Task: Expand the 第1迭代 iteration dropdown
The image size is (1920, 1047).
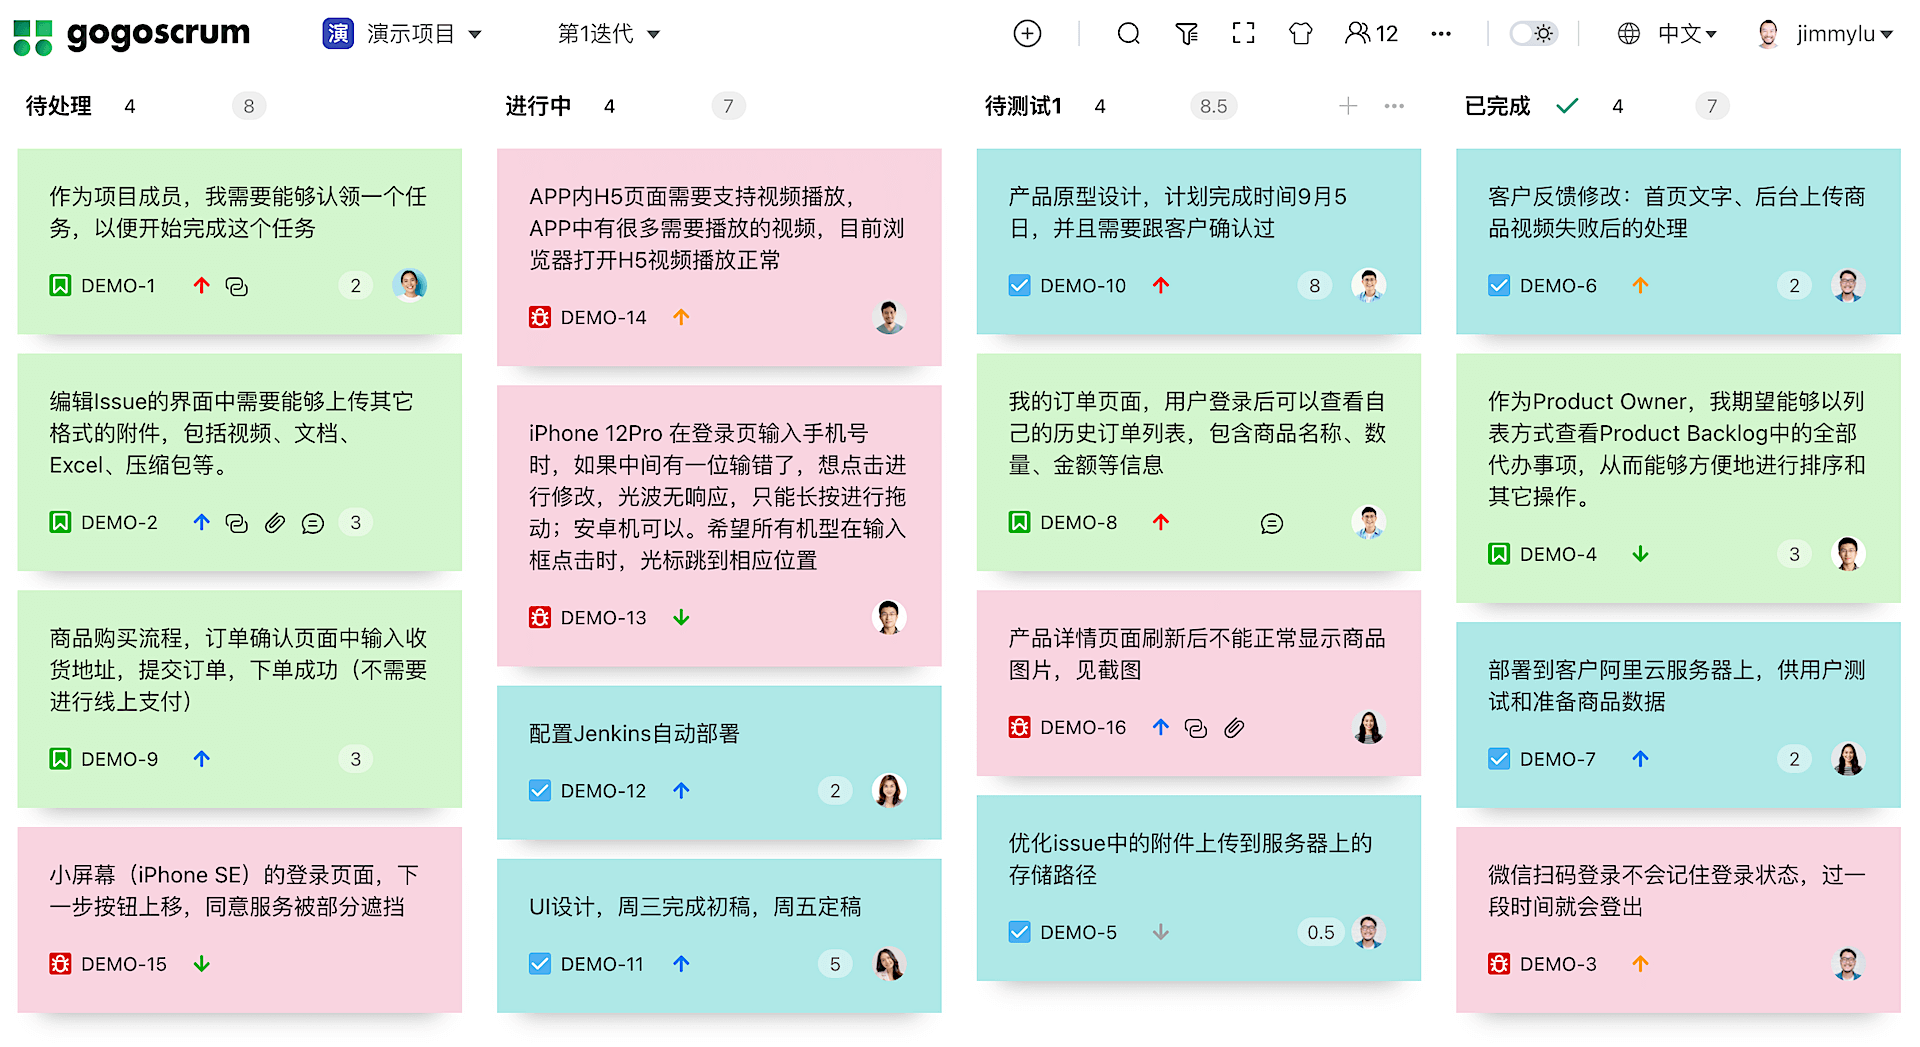Action: point(609,34)
